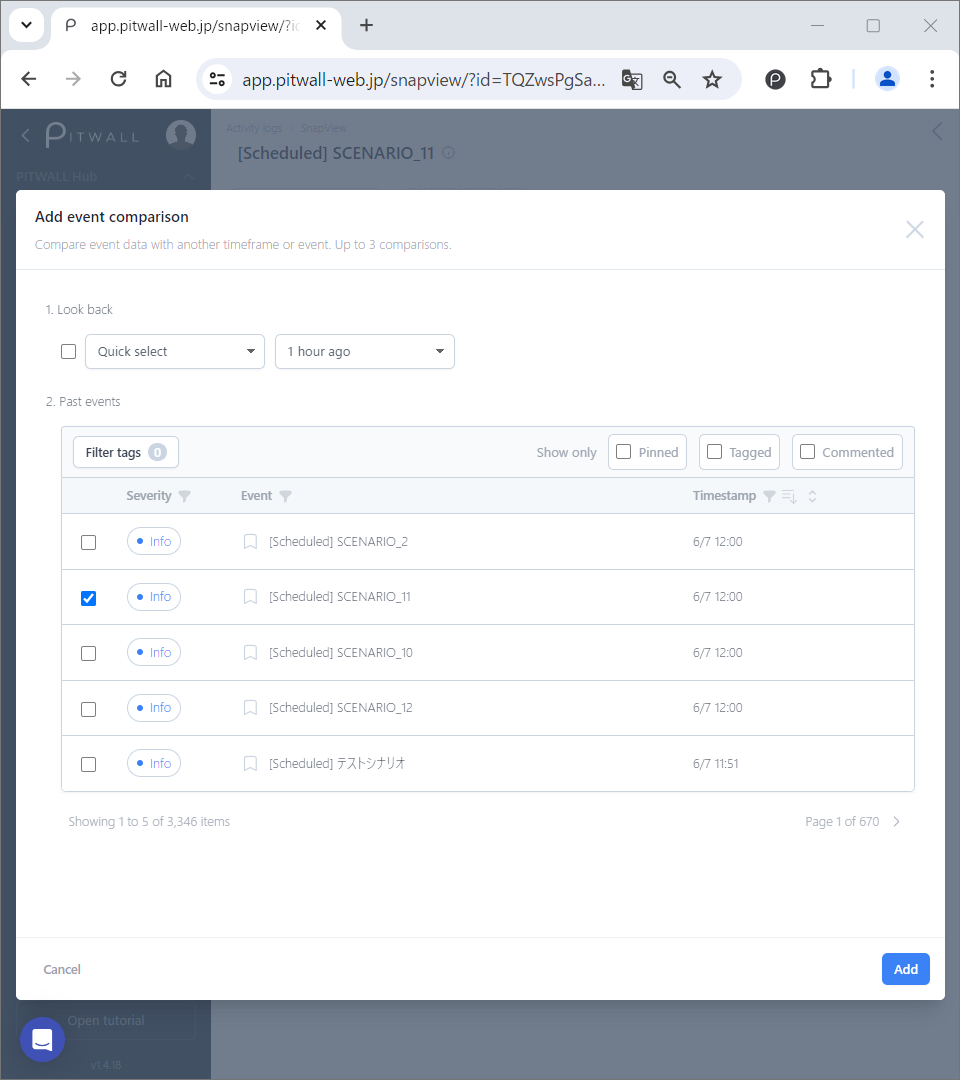Click the Severity column filter icon
Viewport: 960px width, 1080px height.
tap(184, 496)
